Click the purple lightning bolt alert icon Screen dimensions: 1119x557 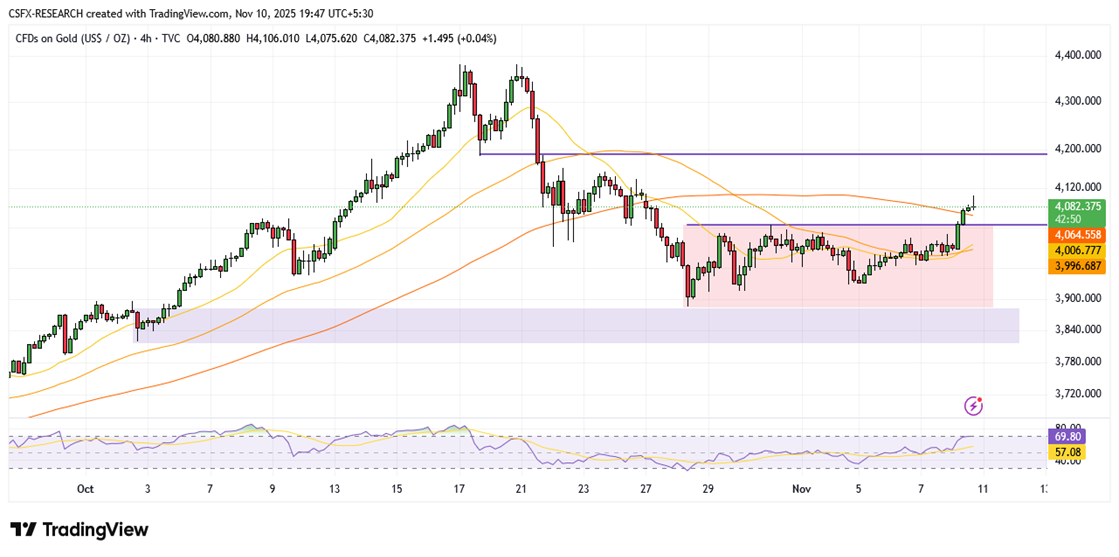click(x=973, y=405)
